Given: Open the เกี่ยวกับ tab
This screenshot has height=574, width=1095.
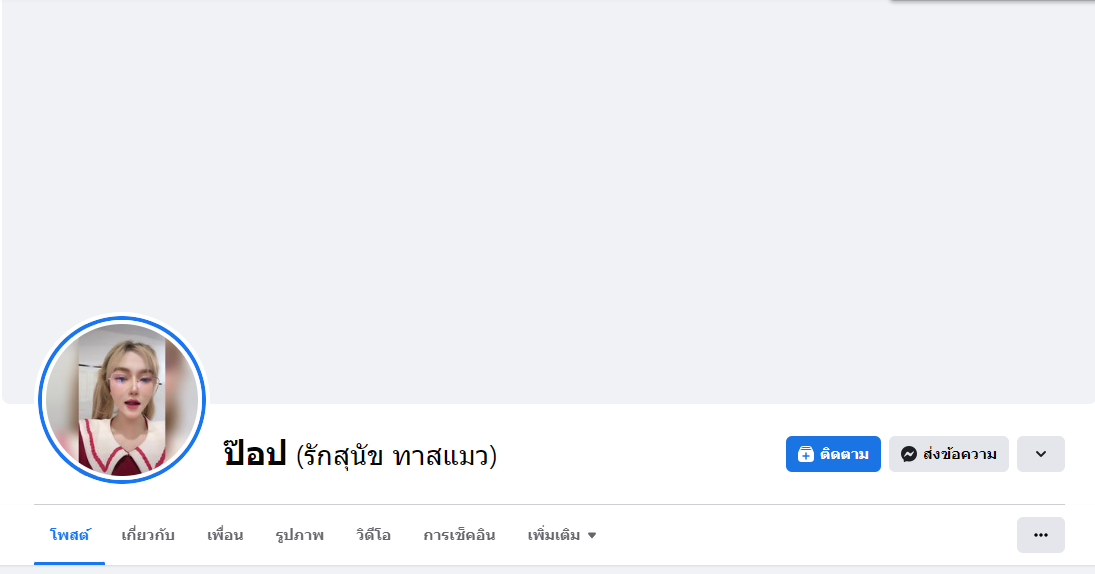Looking at the screenshot, I should point(148,535).
